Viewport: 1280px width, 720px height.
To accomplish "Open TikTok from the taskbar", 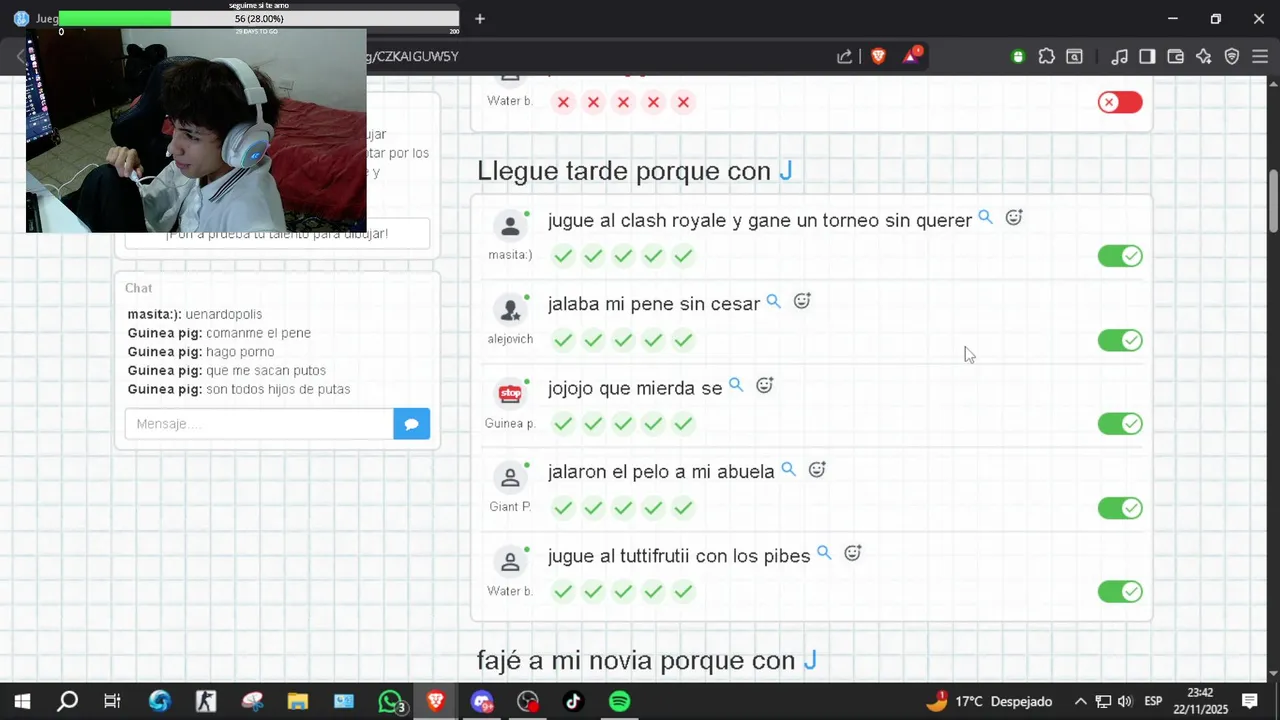I will pos(574,701).
